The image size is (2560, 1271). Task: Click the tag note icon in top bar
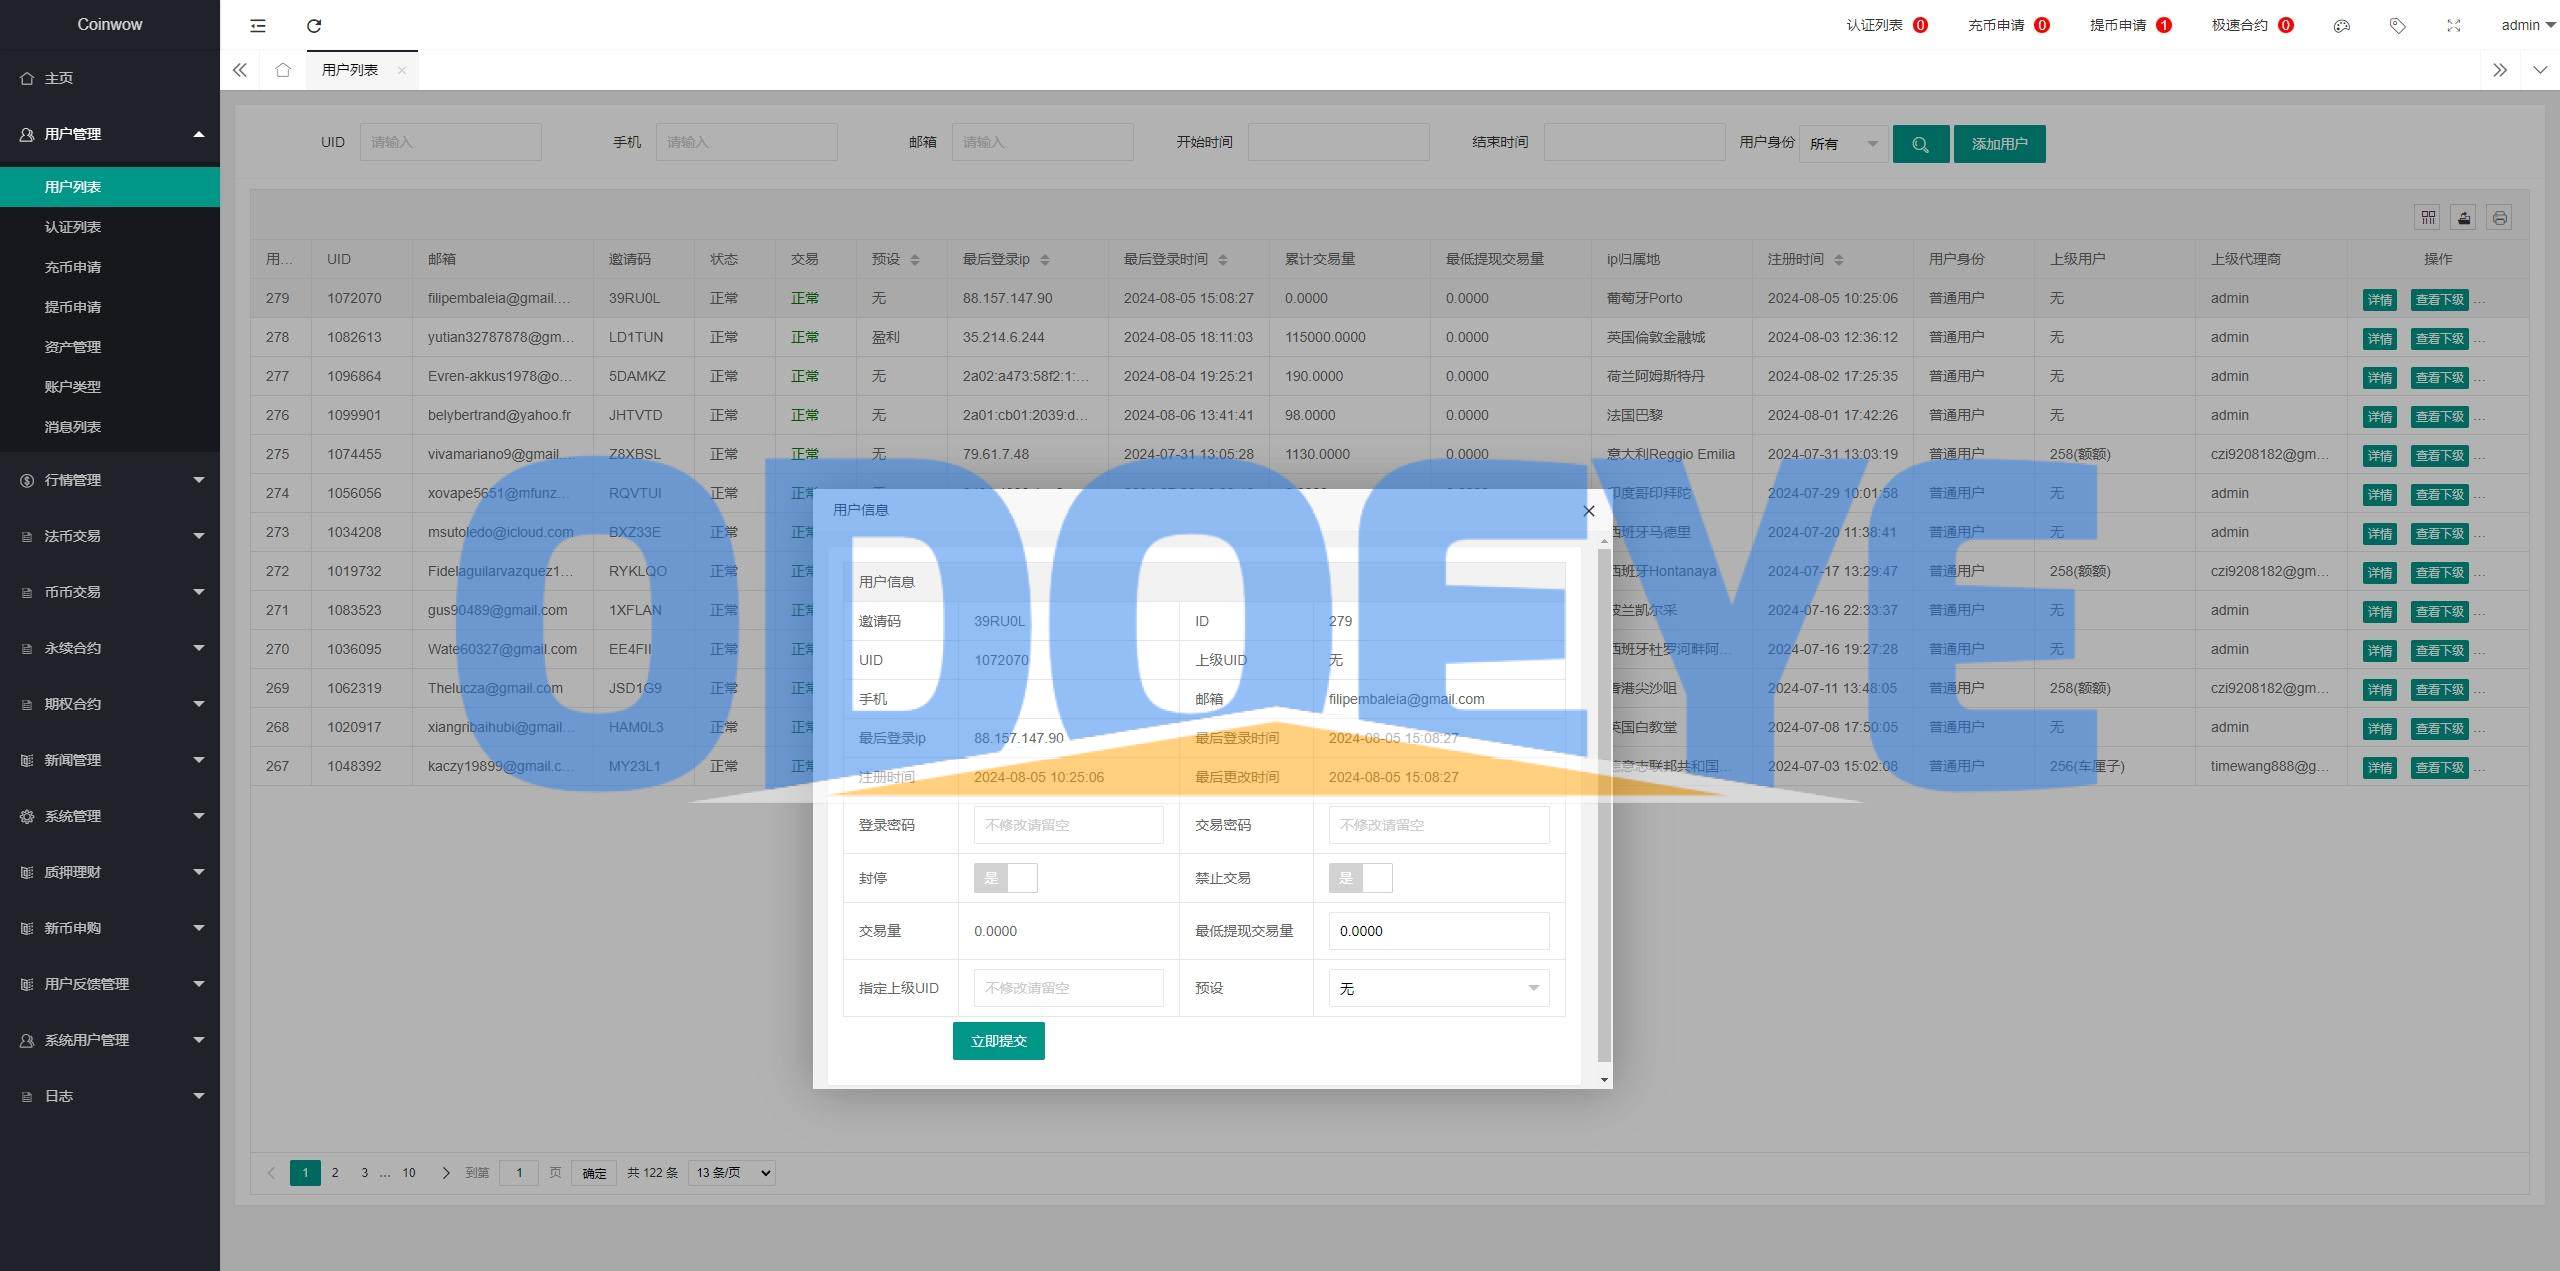click(2397, 25)
